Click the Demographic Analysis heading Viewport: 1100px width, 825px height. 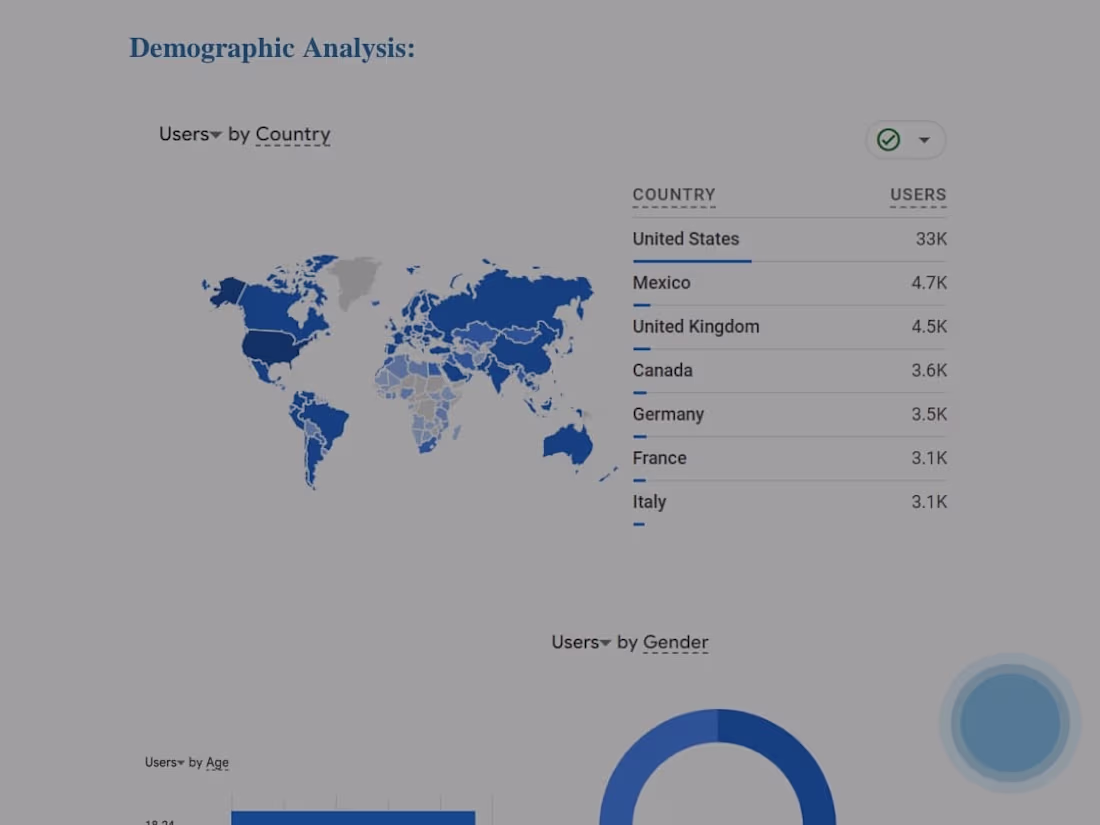tap(272, 48)
